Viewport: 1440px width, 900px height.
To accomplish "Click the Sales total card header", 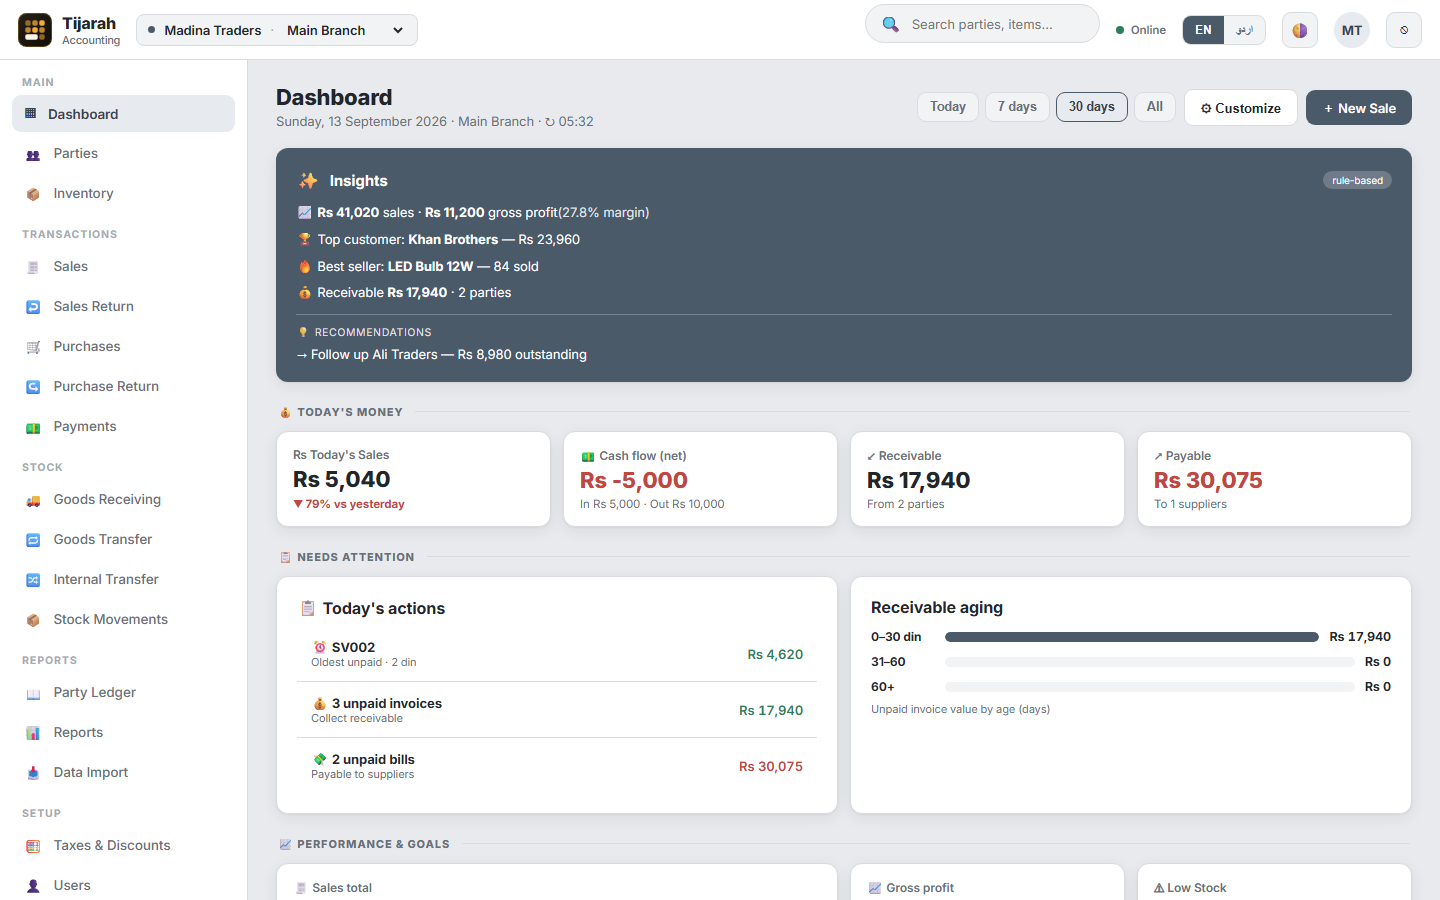I will click(334, 888).
